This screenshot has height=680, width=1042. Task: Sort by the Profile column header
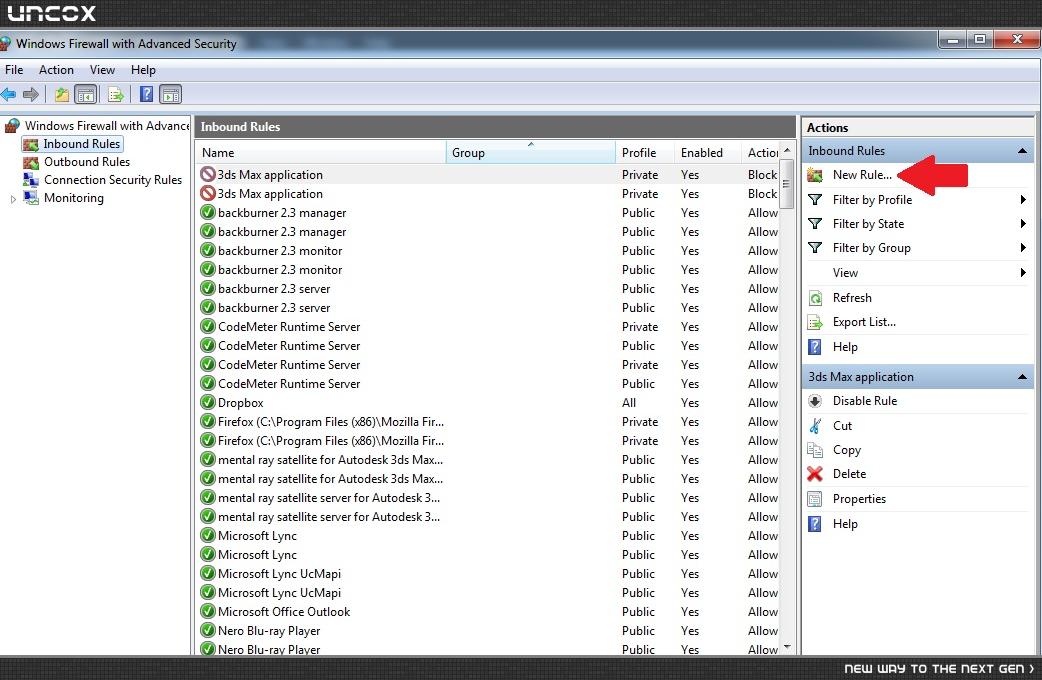pyautogui.click(x=645, y=153)
